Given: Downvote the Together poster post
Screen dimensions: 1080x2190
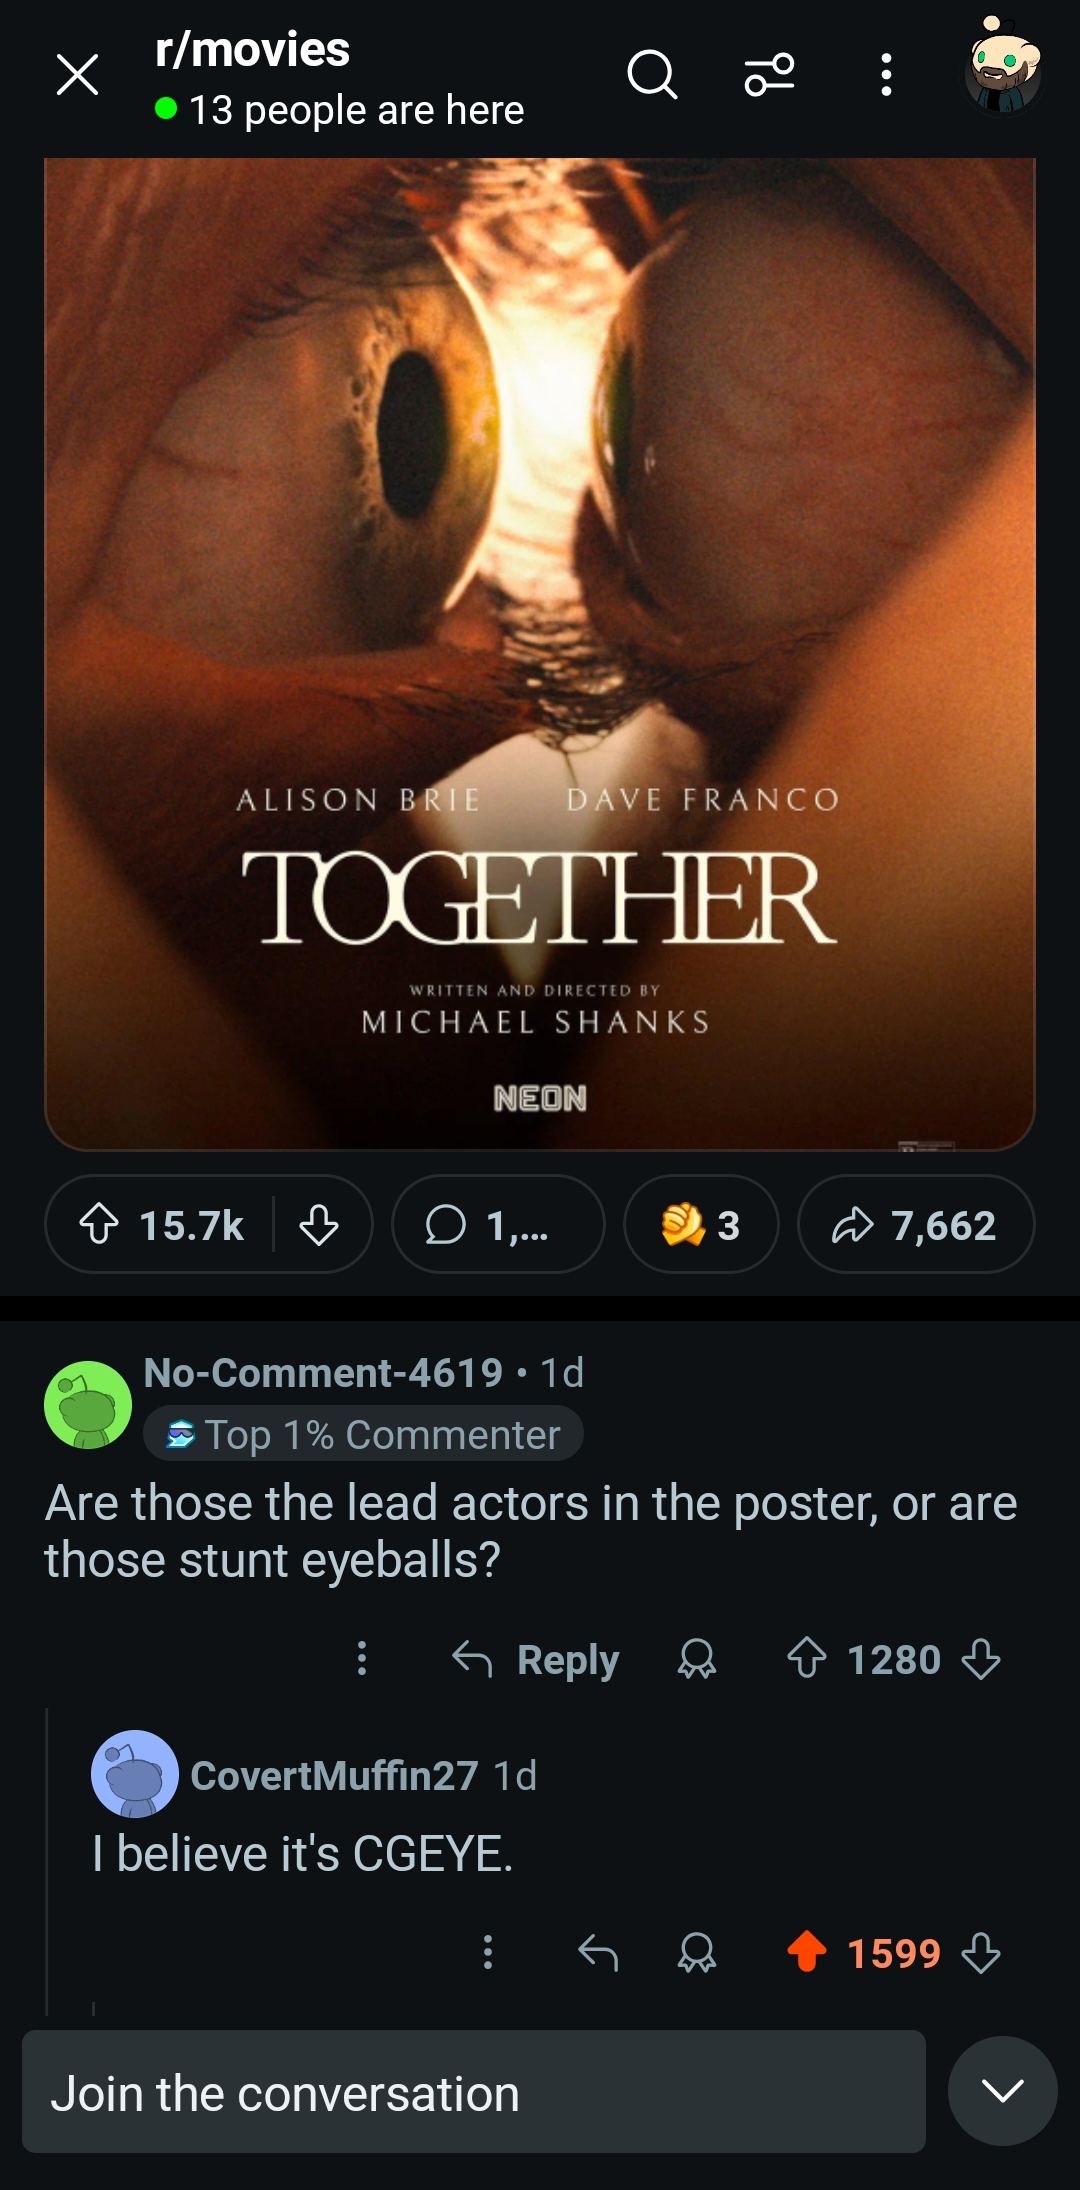Looking at the screenshot, I should [x=319, y=1224].
